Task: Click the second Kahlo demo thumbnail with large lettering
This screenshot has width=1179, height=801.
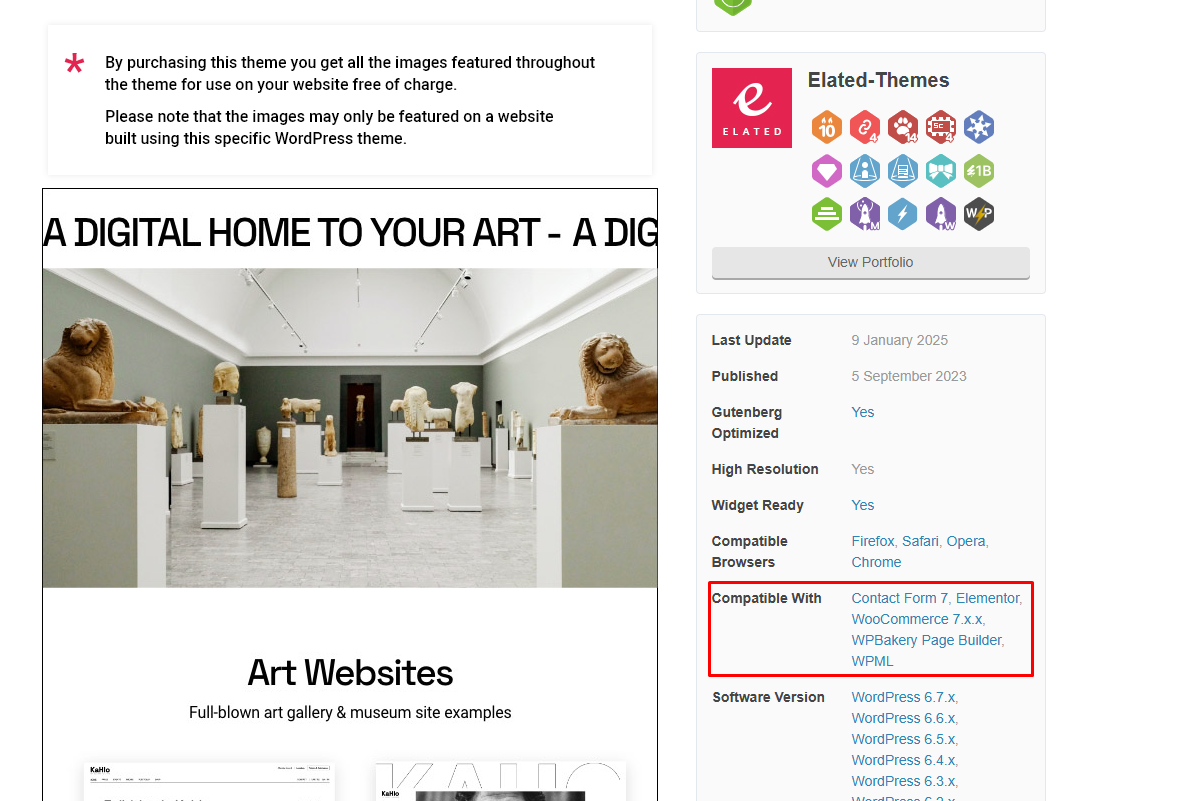Action: 501,781
